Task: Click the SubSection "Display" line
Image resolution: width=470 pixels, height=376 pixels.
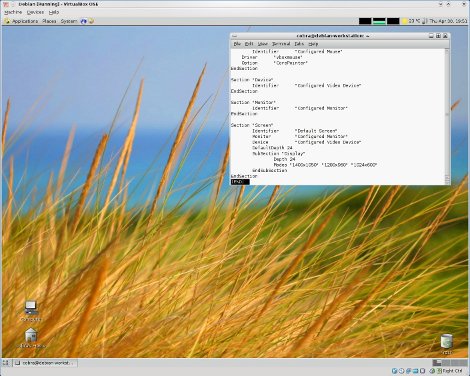Action: tap(279, 153)
